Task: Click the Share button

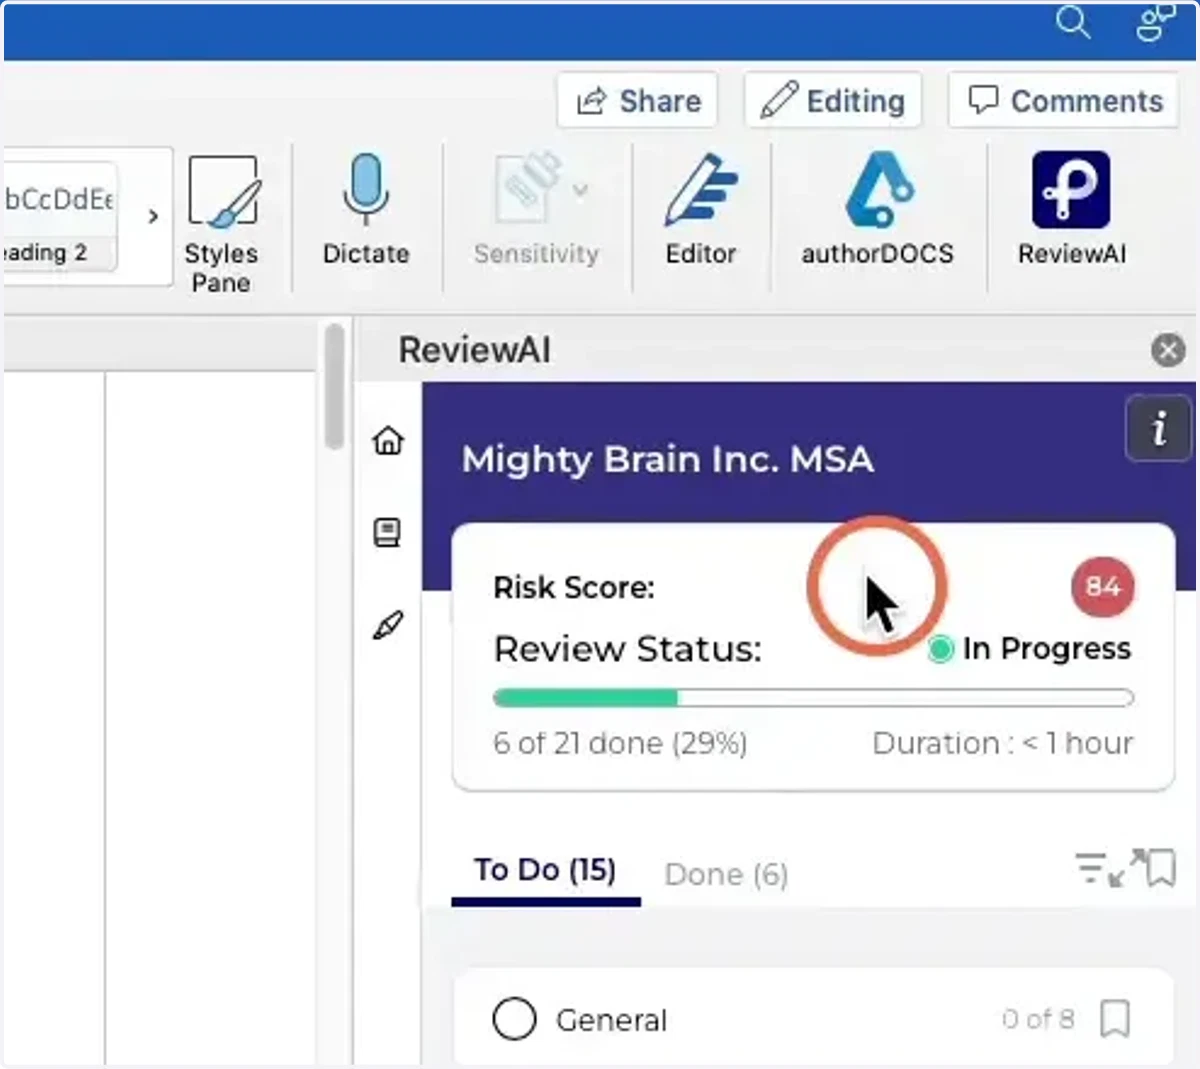Action: (x=638, y=100)
